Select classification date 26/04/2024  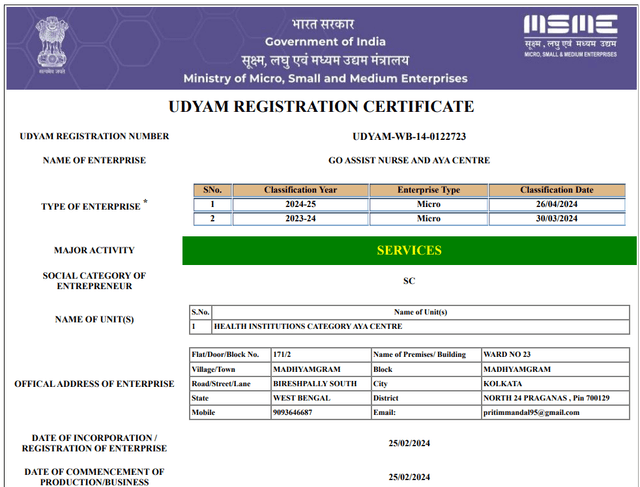coord(557,204)
